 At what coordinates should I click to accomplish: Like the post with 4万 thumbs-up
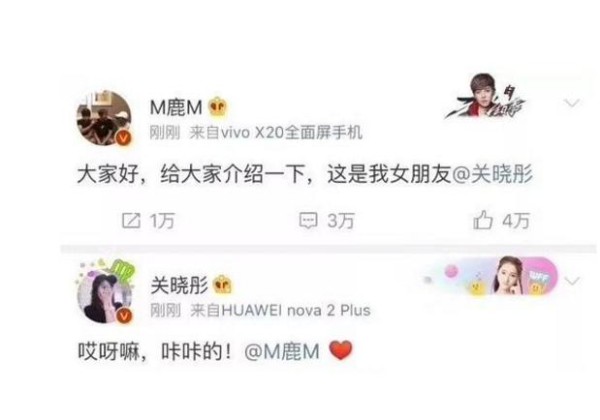click(483, 220)
